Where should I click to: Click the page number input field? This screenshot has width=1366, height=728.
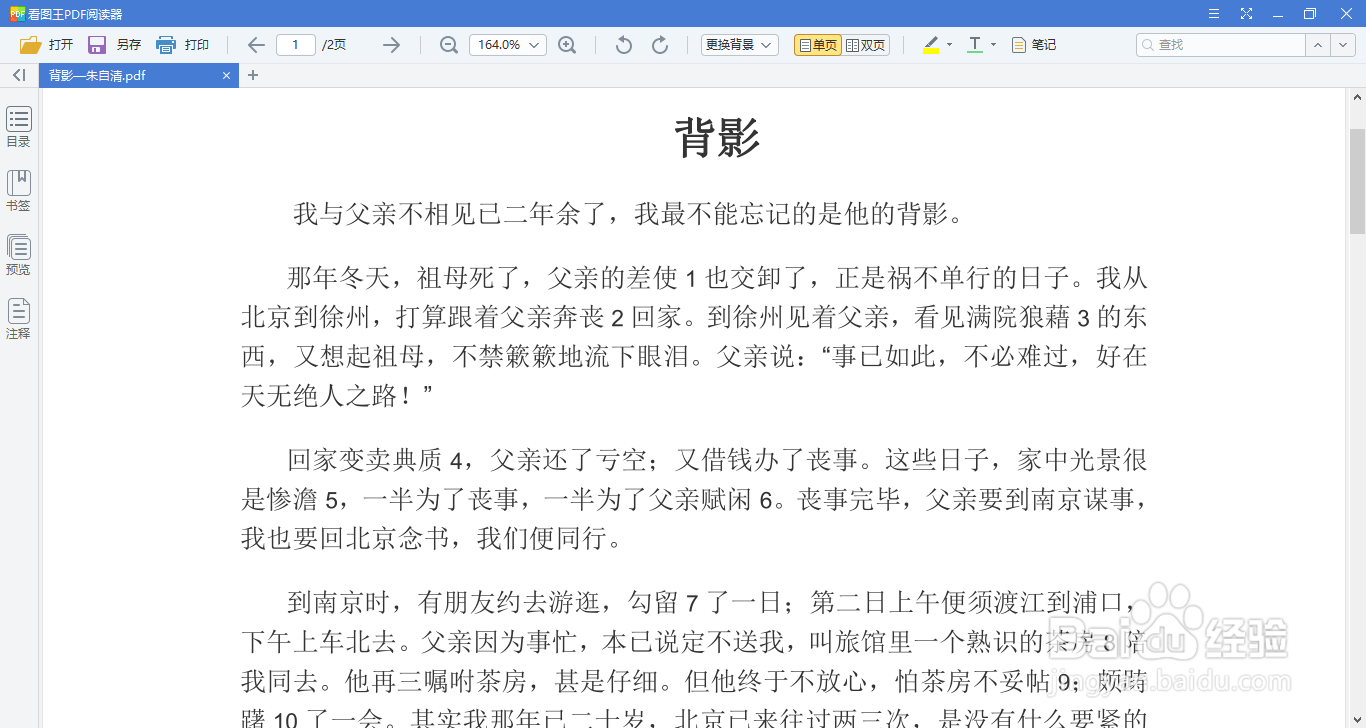296,45
